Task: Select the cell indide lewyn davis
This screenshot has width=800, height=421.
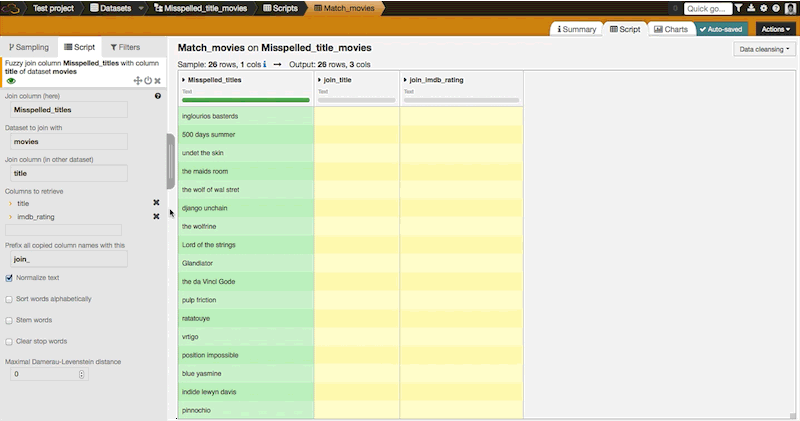Action: [246, 392]
